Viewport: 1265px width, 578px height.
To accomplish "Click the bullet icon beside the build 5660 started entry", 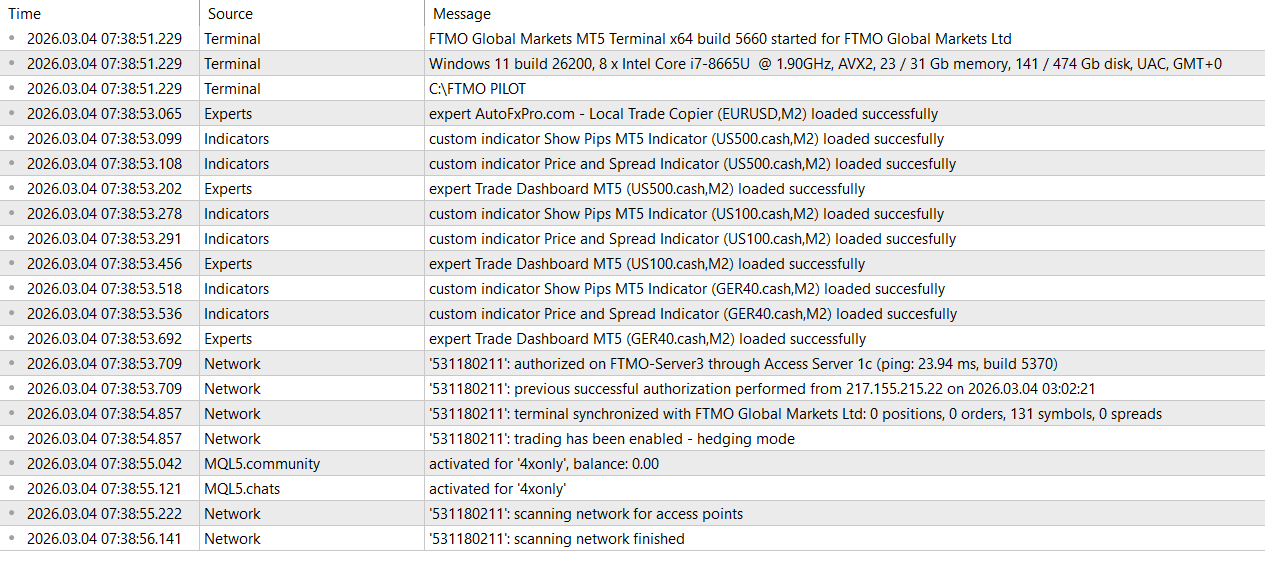I will tap(12, 39).
